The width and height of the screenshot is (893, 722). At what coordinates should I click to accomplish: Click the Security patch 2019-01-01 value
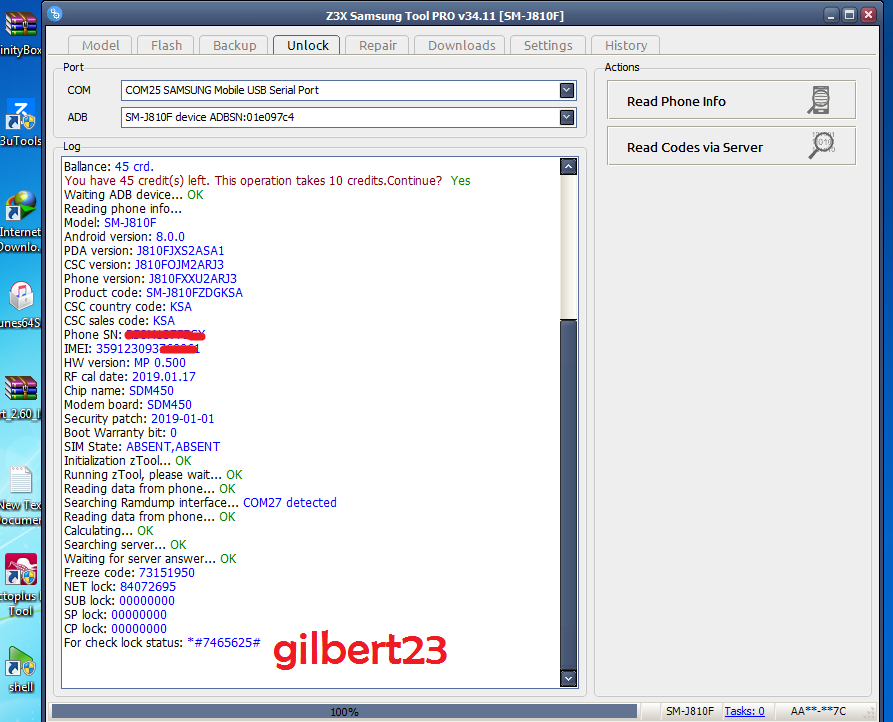click(182, 419)
